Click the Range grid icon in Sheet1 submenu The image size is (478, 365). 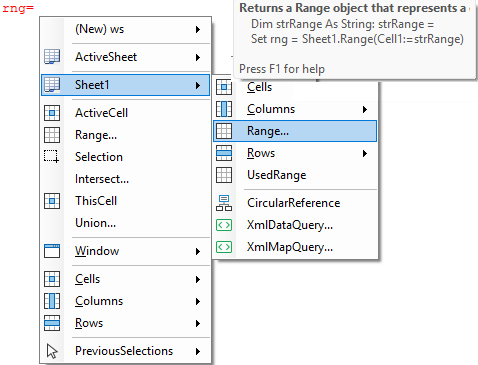coord(224,131)
